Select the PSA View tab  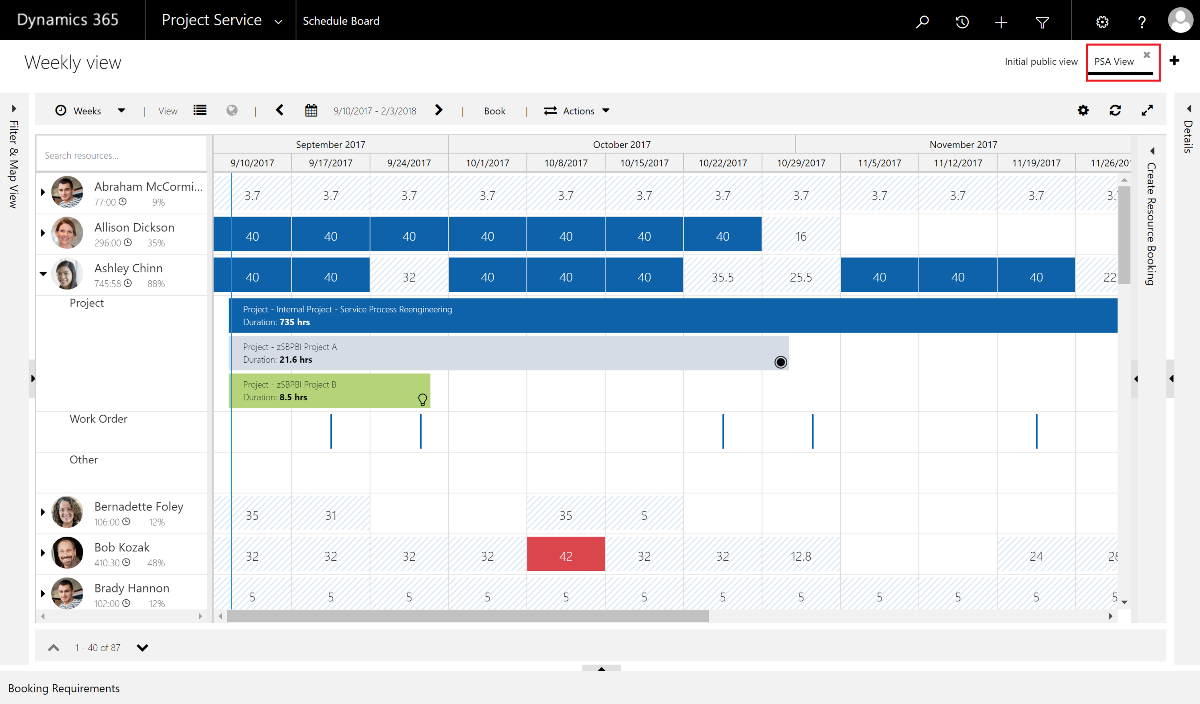coord(1114,62)
